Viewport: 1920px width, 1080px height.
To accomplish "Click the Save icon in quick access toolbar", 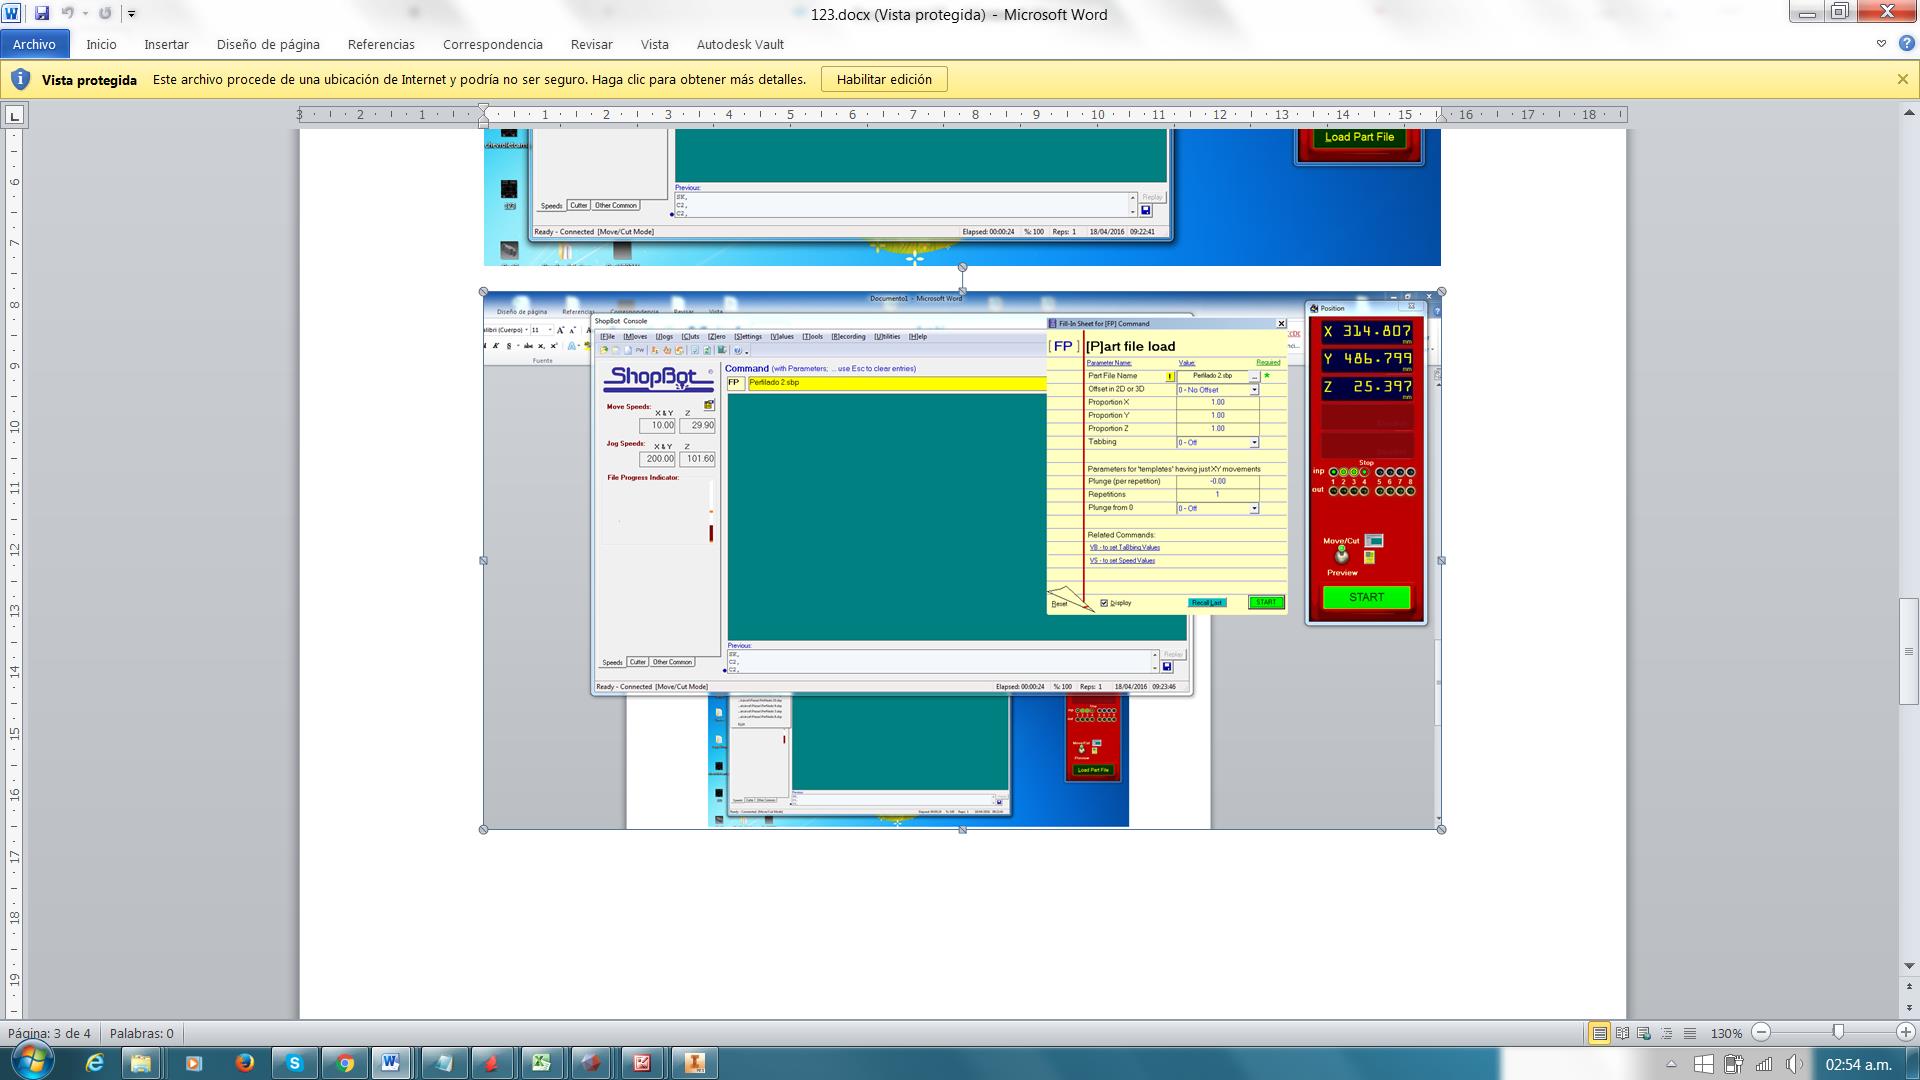I will click(x=42, y=14).
